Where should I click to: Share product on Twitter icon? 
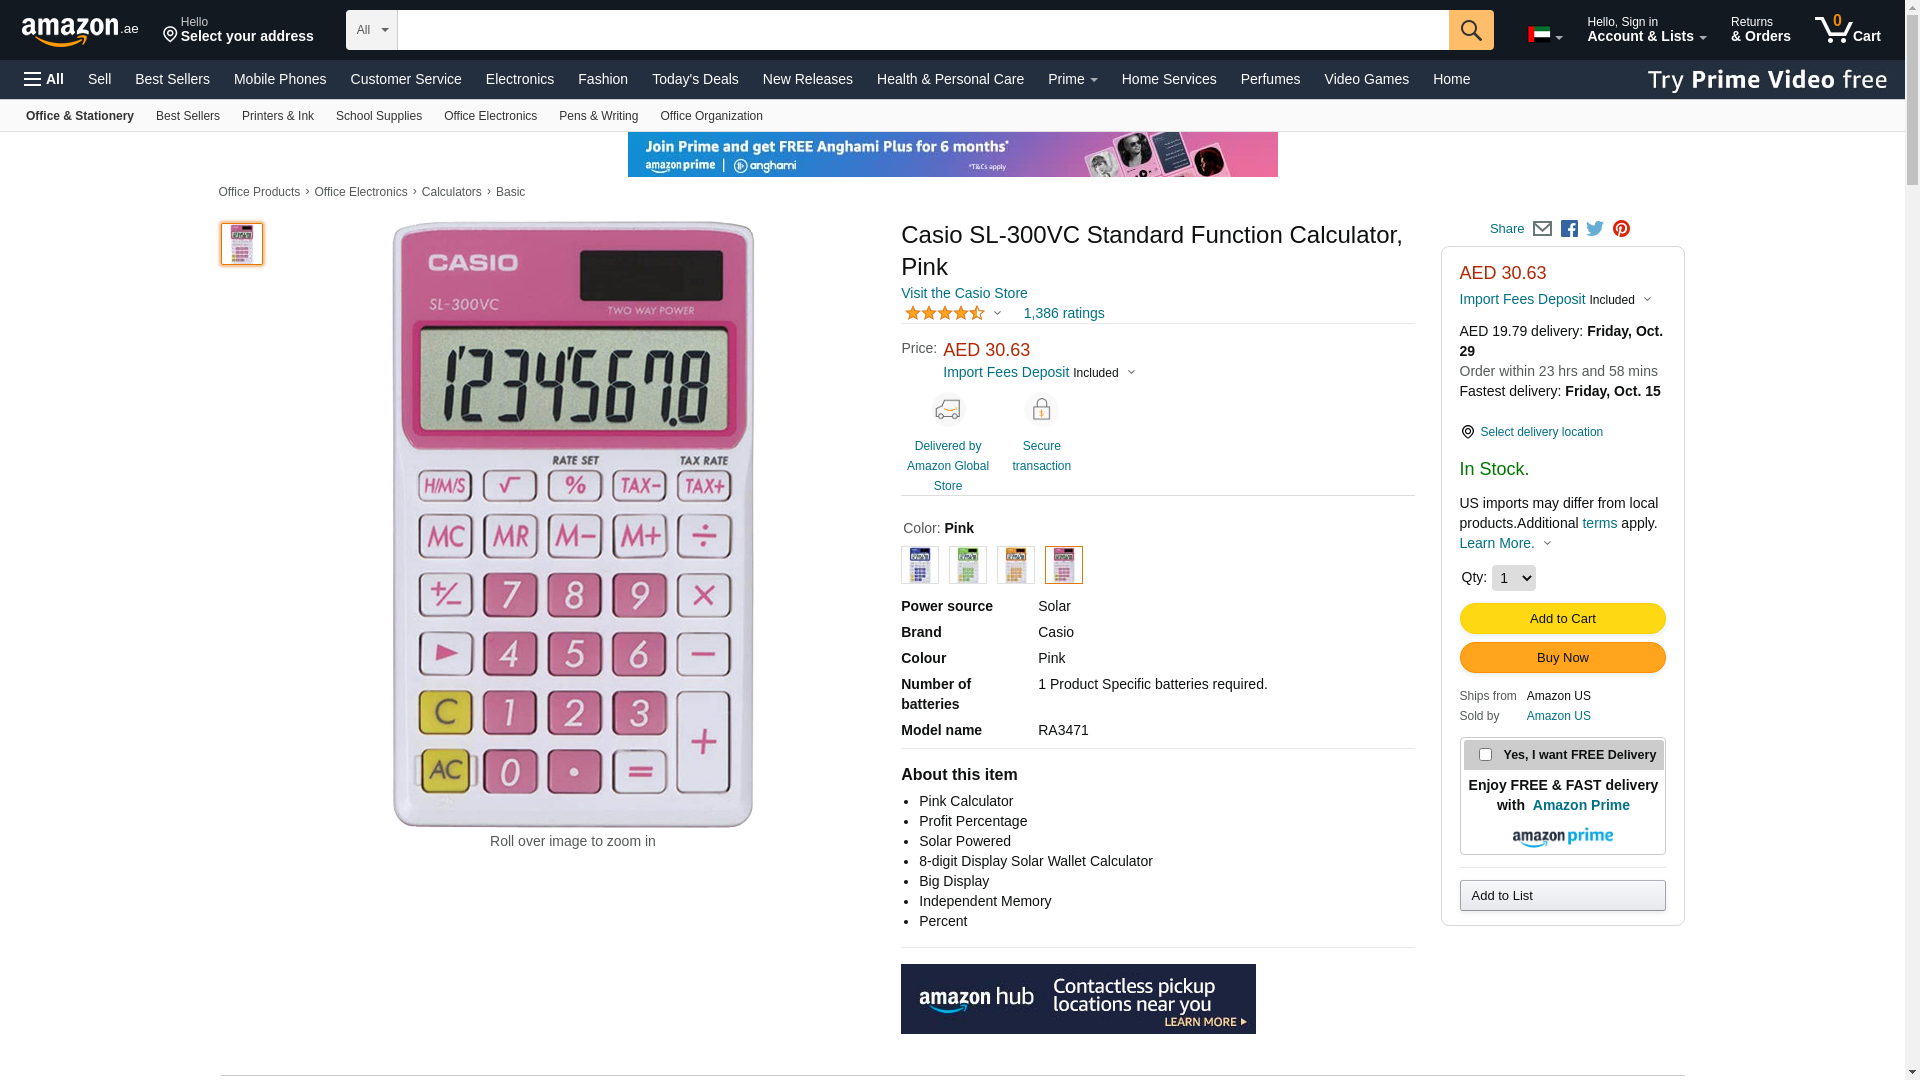[1595, 229]
